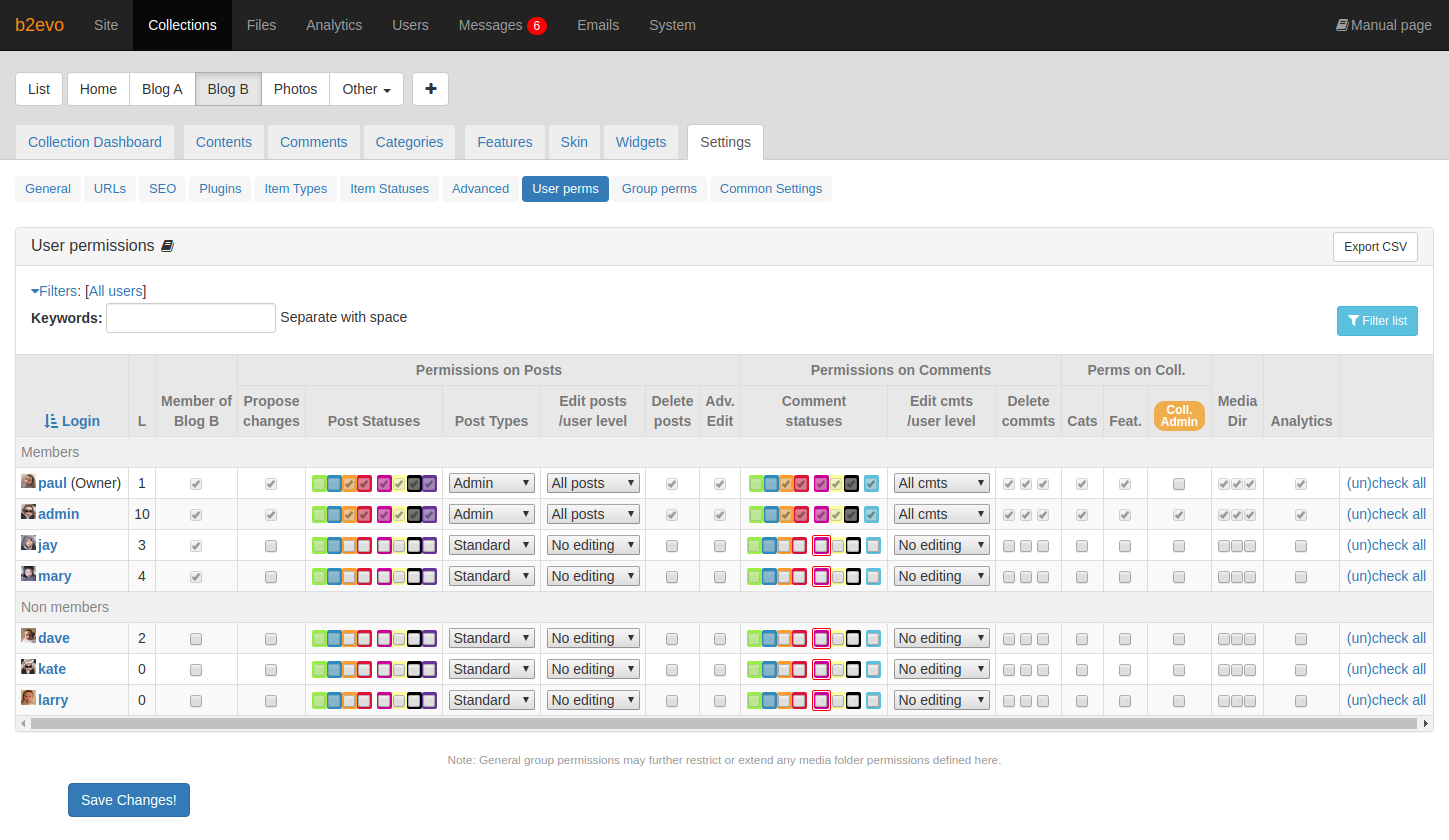Open the Widgets tab
Image resolution: width=1449 pixels, height=840 pixels.
pyautogui.click(x=641, y=142)
